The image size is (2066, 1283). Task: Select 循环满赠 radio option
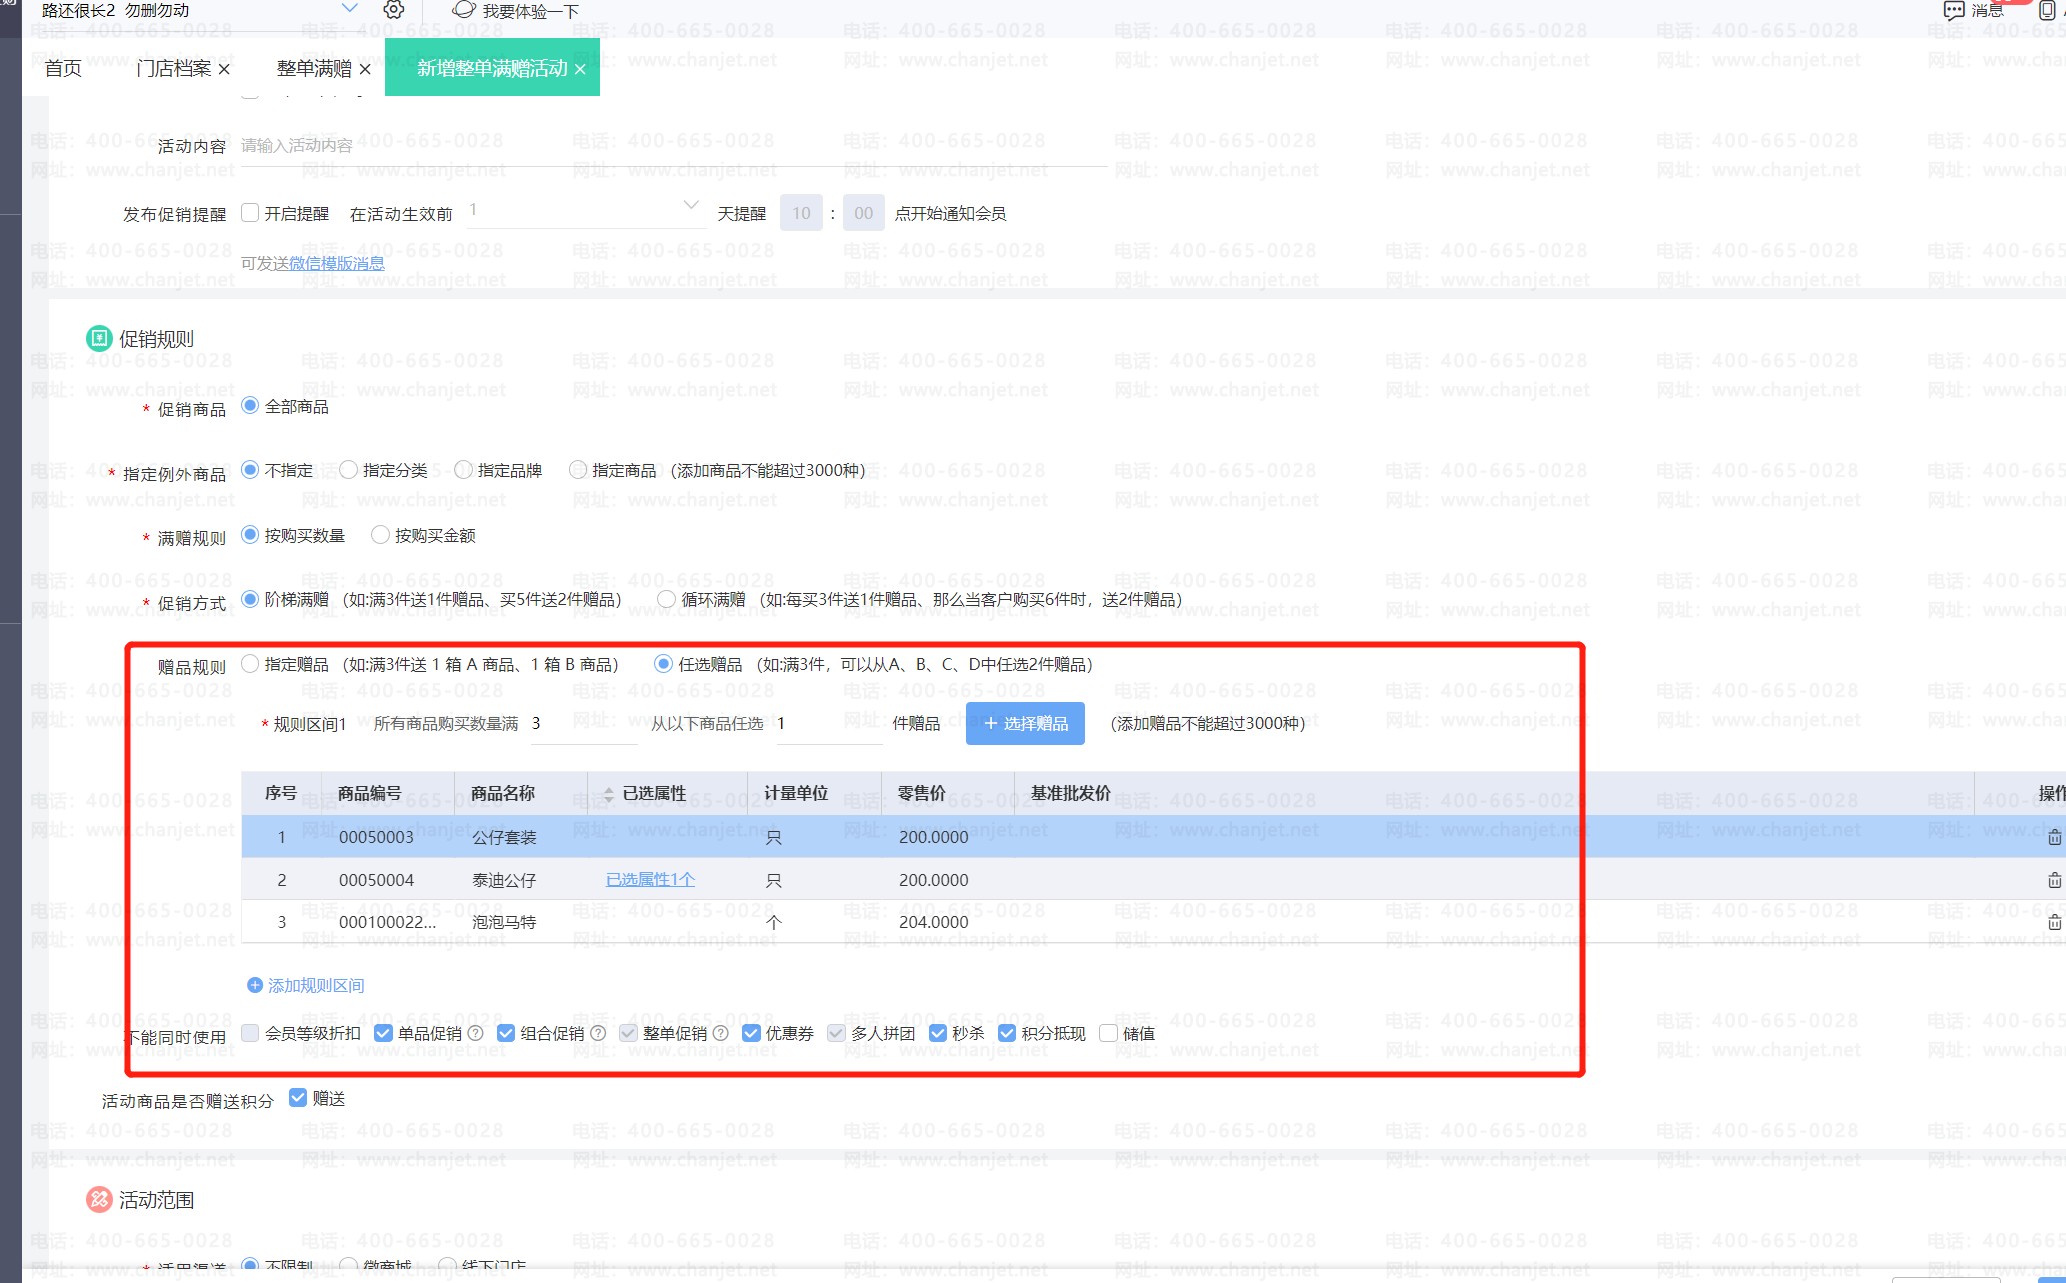pos(666,599)
